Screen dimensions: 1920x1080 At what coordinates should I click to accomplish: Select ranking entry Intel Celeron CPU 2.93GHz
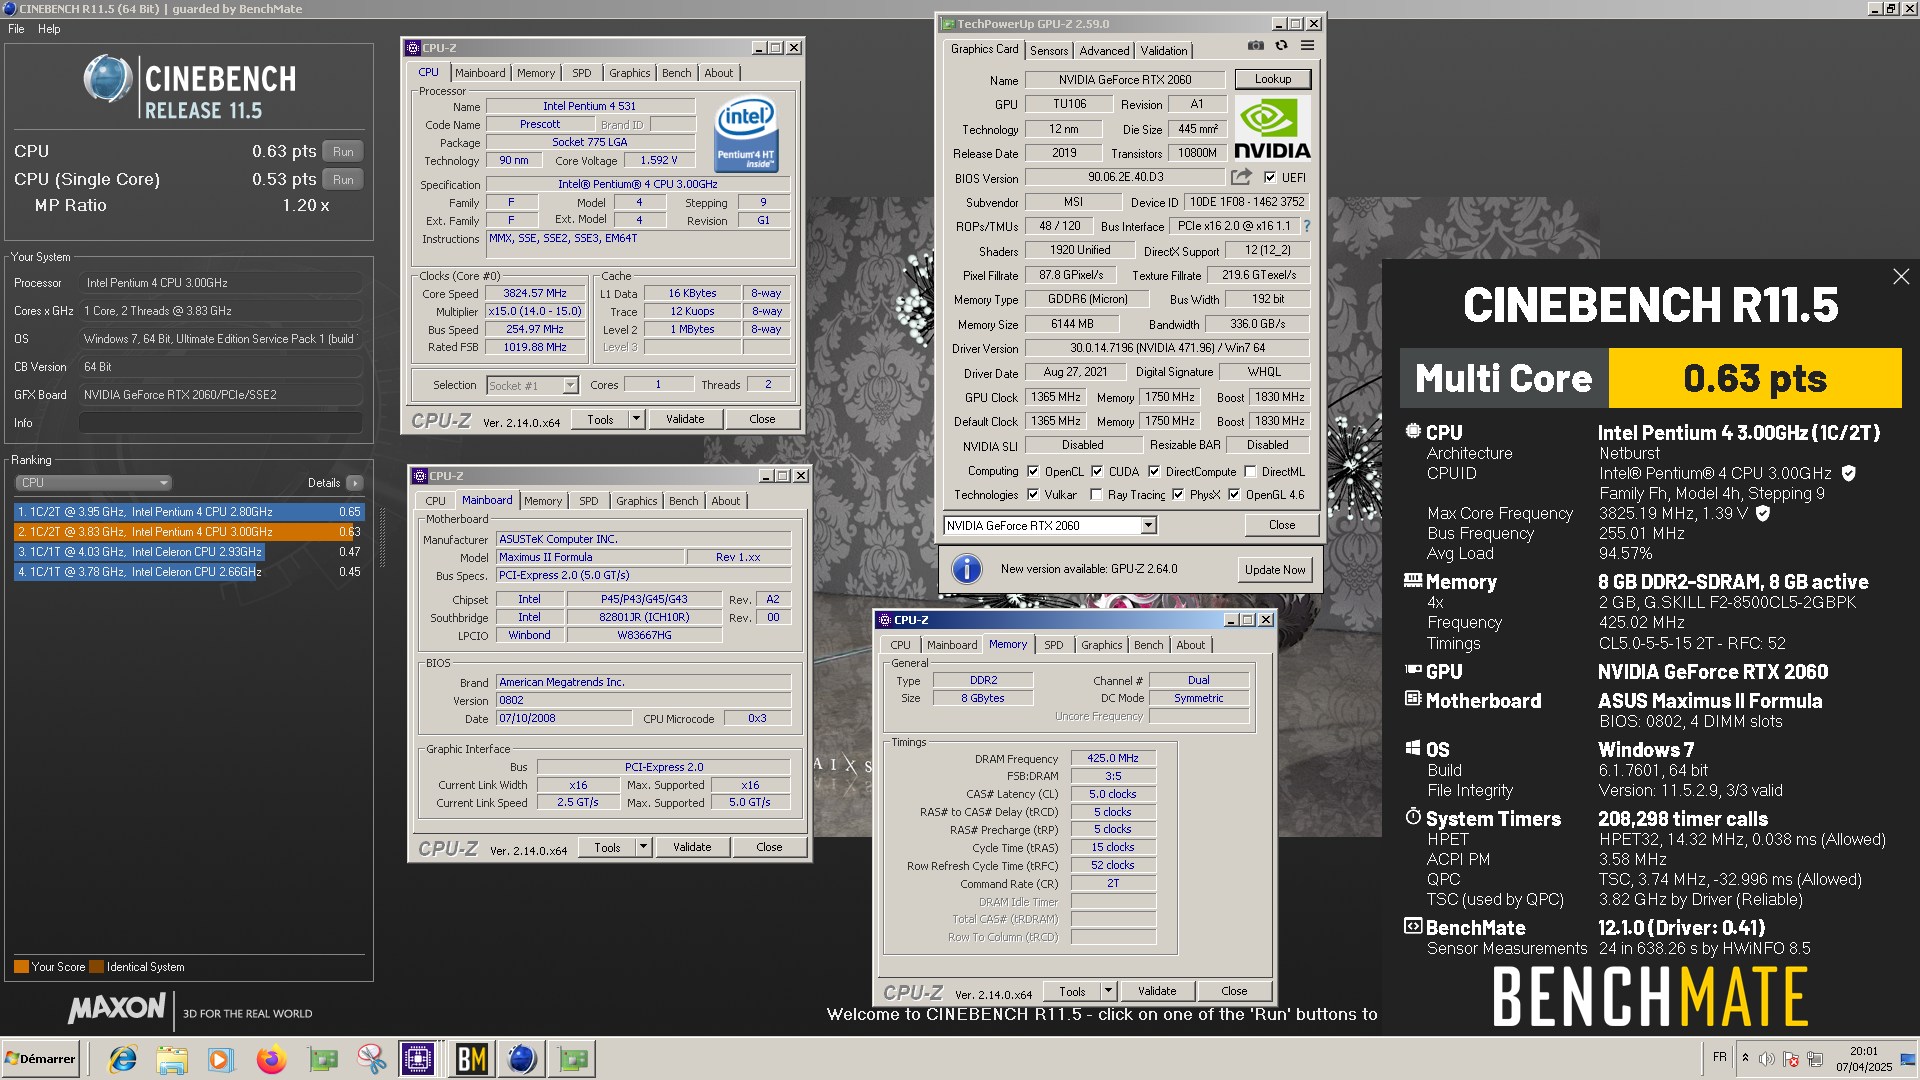189,552
